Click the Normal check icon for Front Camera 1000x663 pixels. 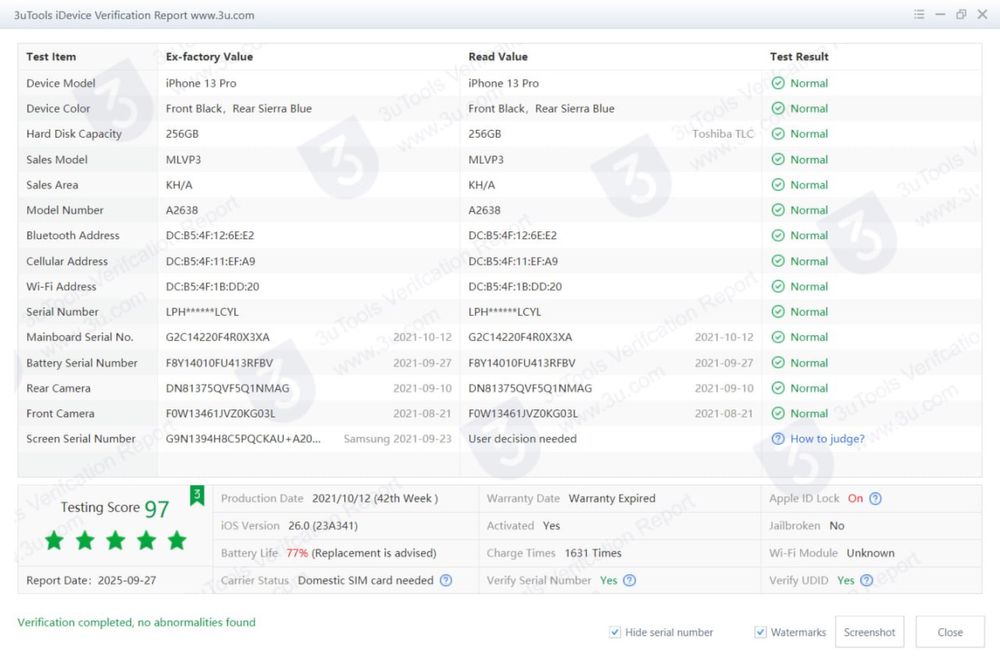point(778,413)
